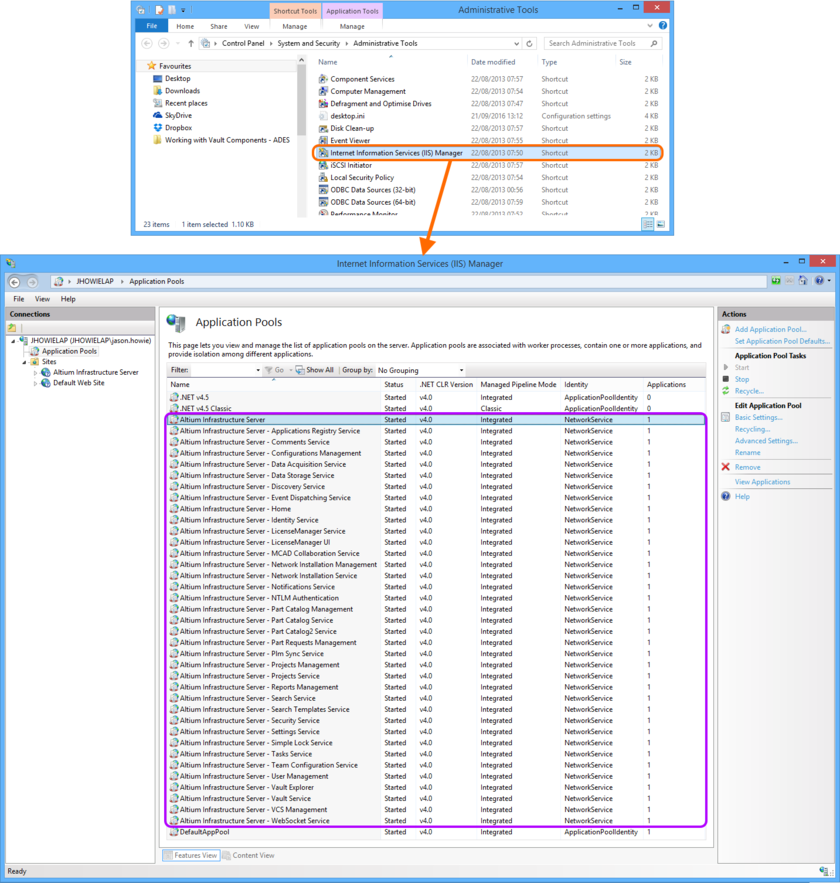Image resolution: width=840 pixels, height=883 pixels.
Task: Click the Stop icon under Application Pool Tasks
Action: click(725, 379)
